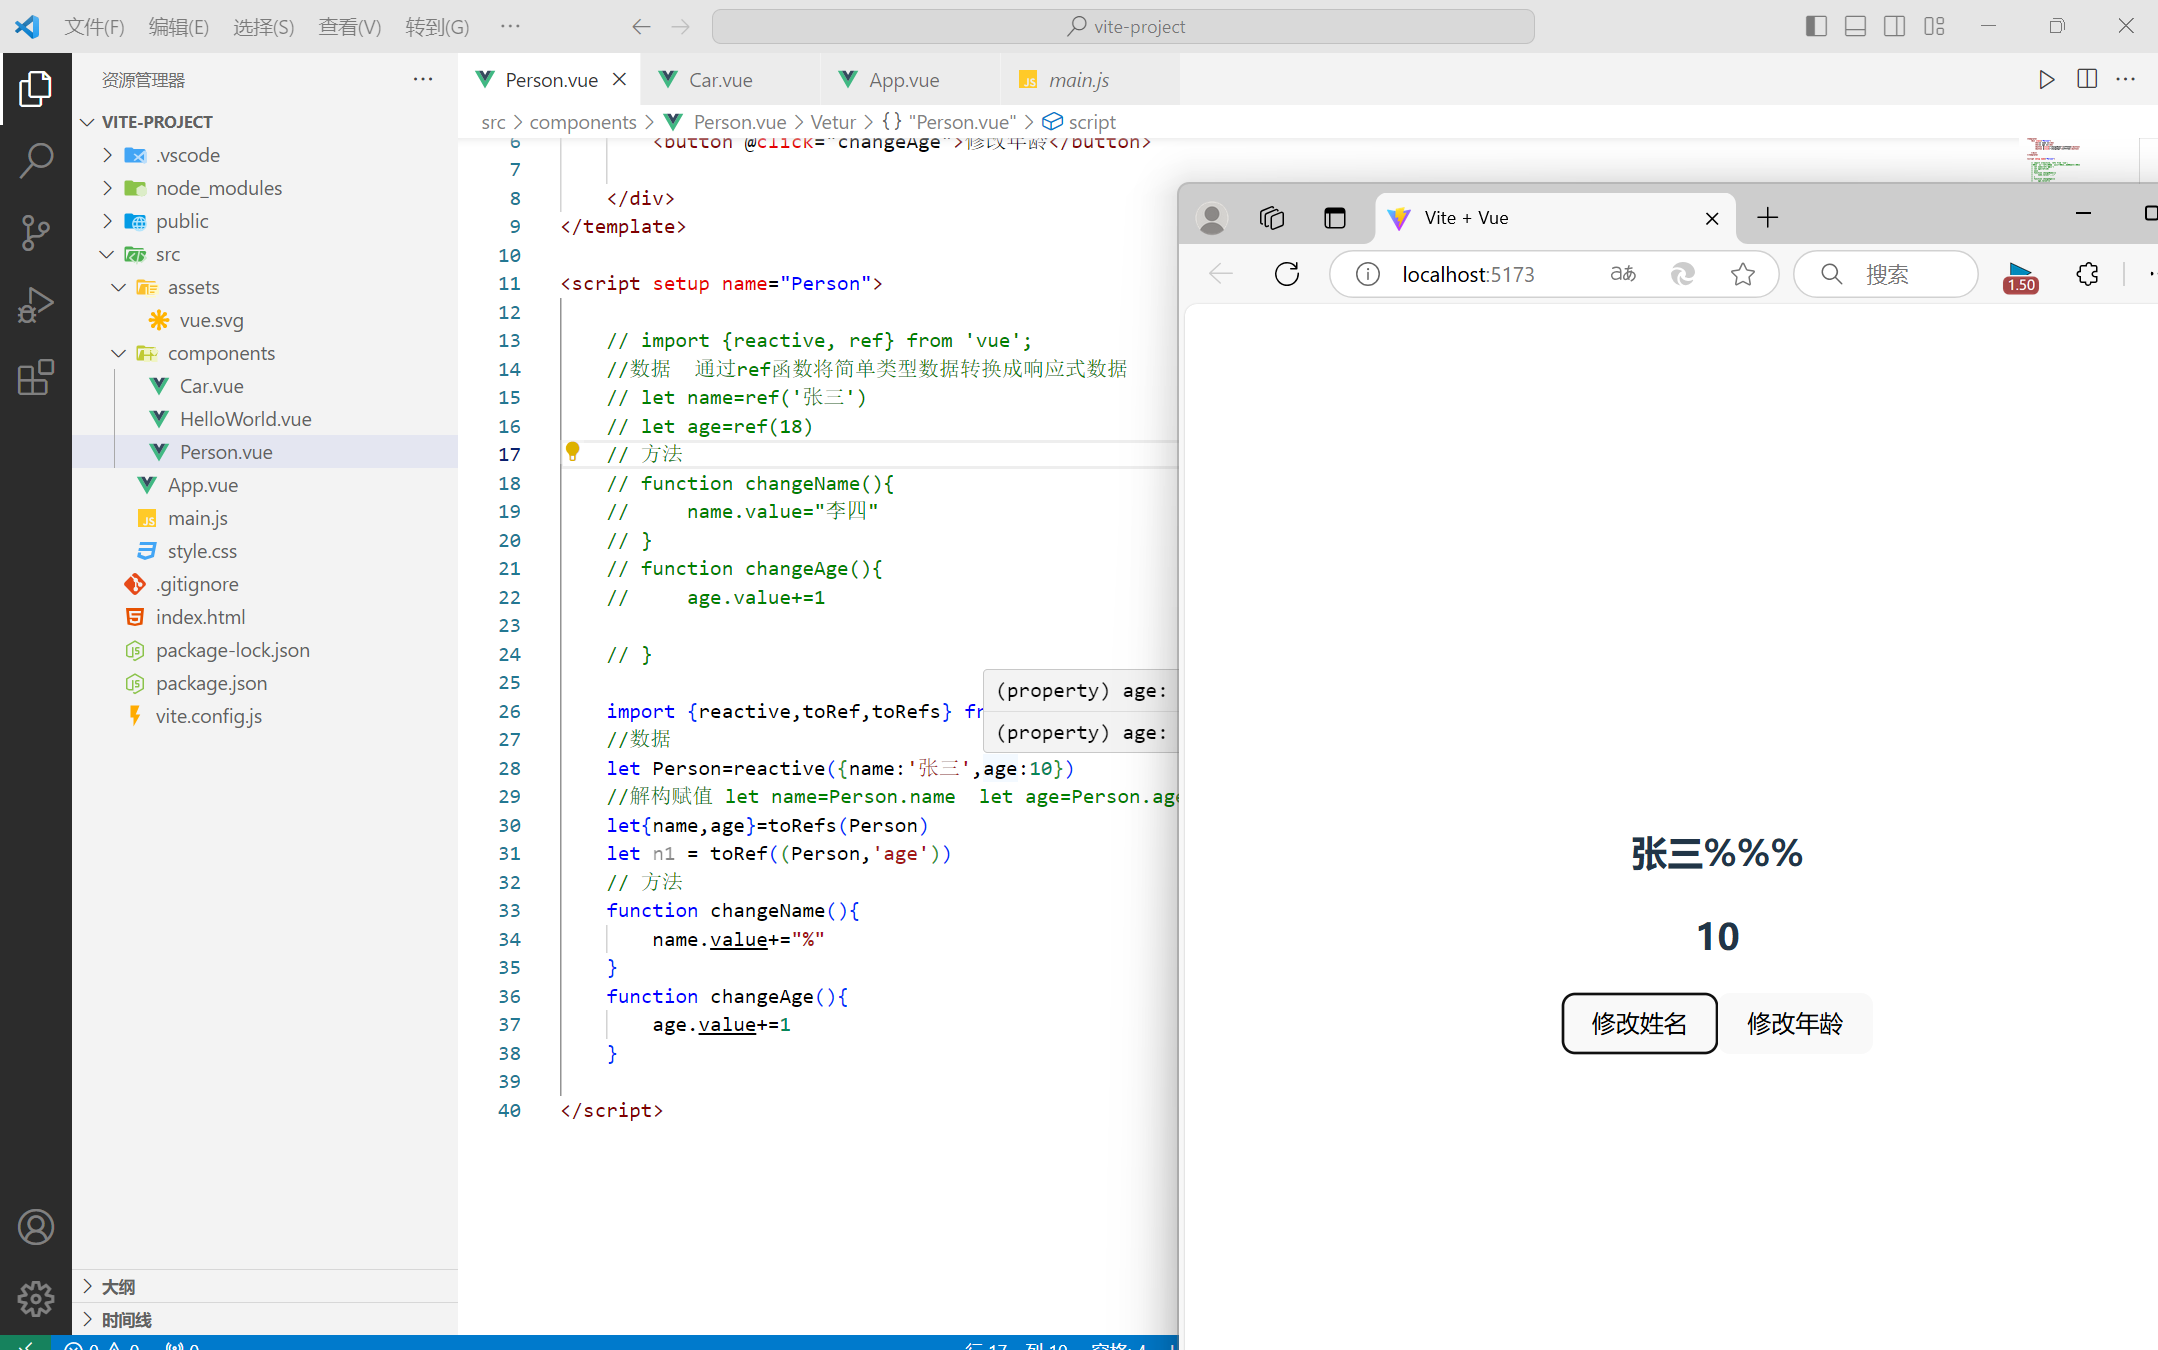Click the 修改姓名 button in browser
The width and height of the screenshot is (2158, 1350).
pyautogui.click(x=1639, y=1023)
